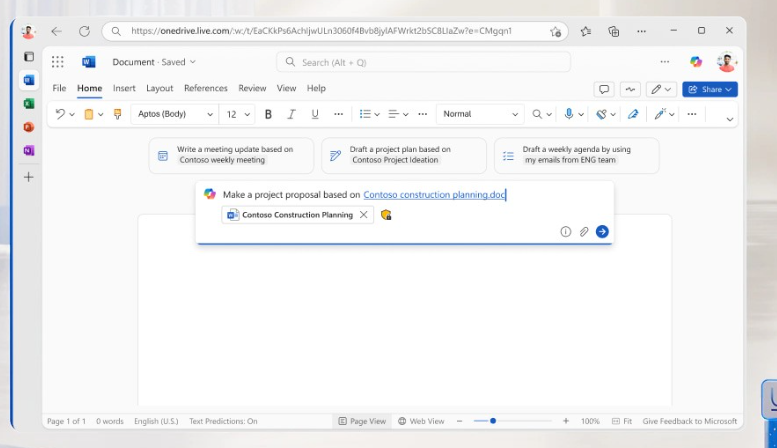This screenshot has height=448, width=777.
Task: Expand the Dictate microphone dropdown
Action: click(581, 114)
